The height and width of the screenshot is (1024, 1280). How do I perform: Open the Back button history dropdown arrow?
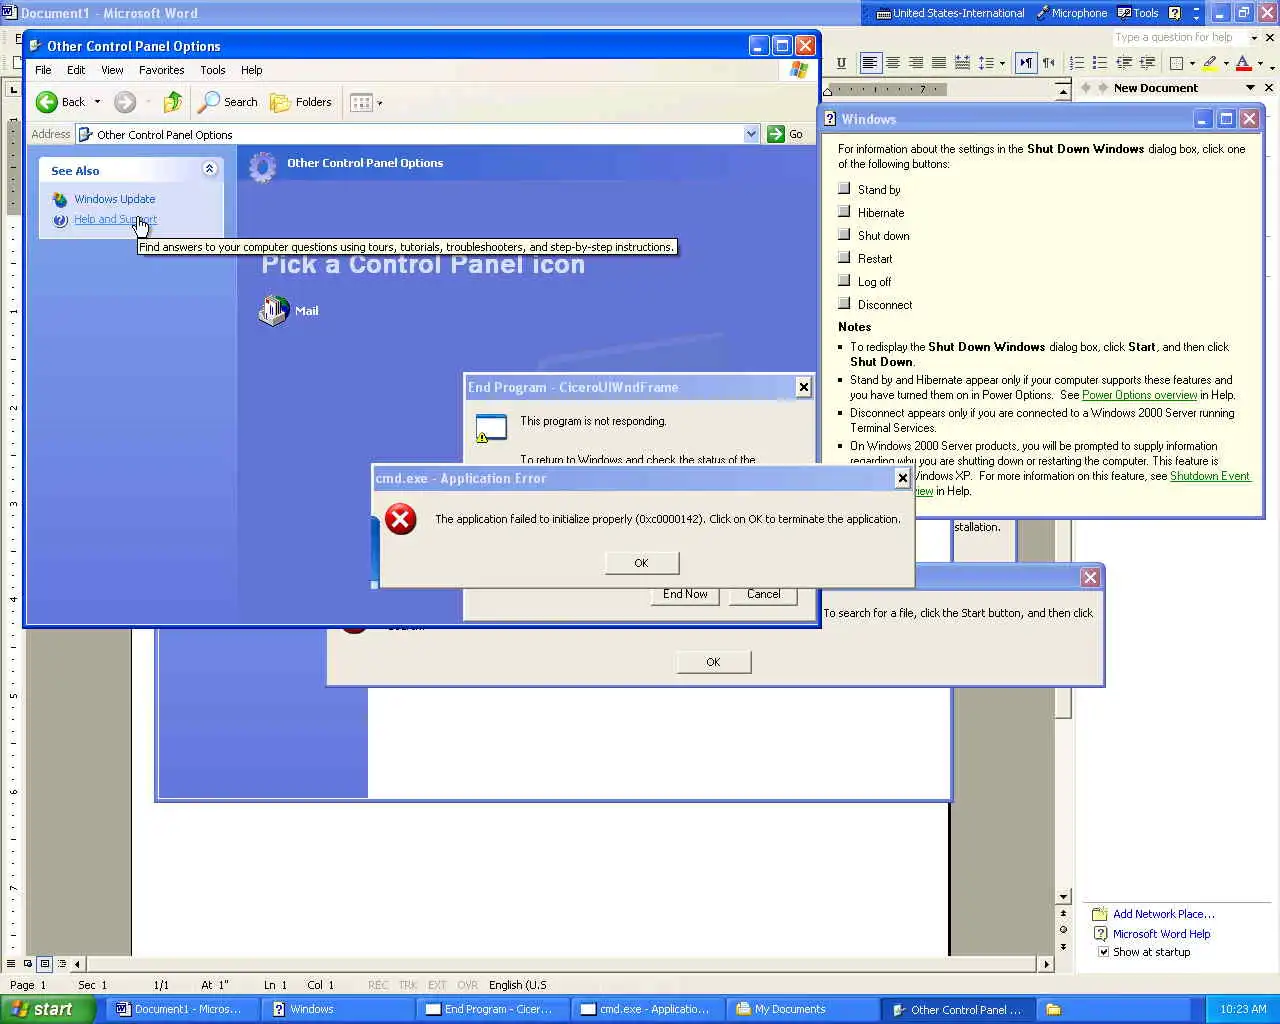(x=97, y=102)
